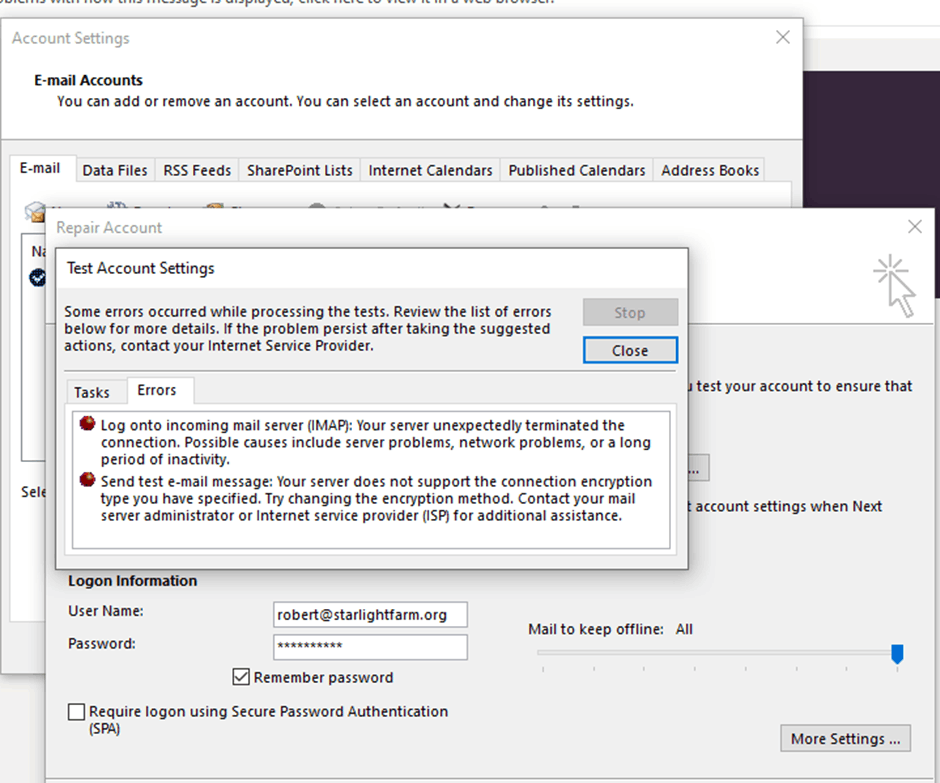The width and height of the screenshot is (940, 783).
Task: Click the wizard cursor icon in Repair Account
Action: [x=895, y=285]
